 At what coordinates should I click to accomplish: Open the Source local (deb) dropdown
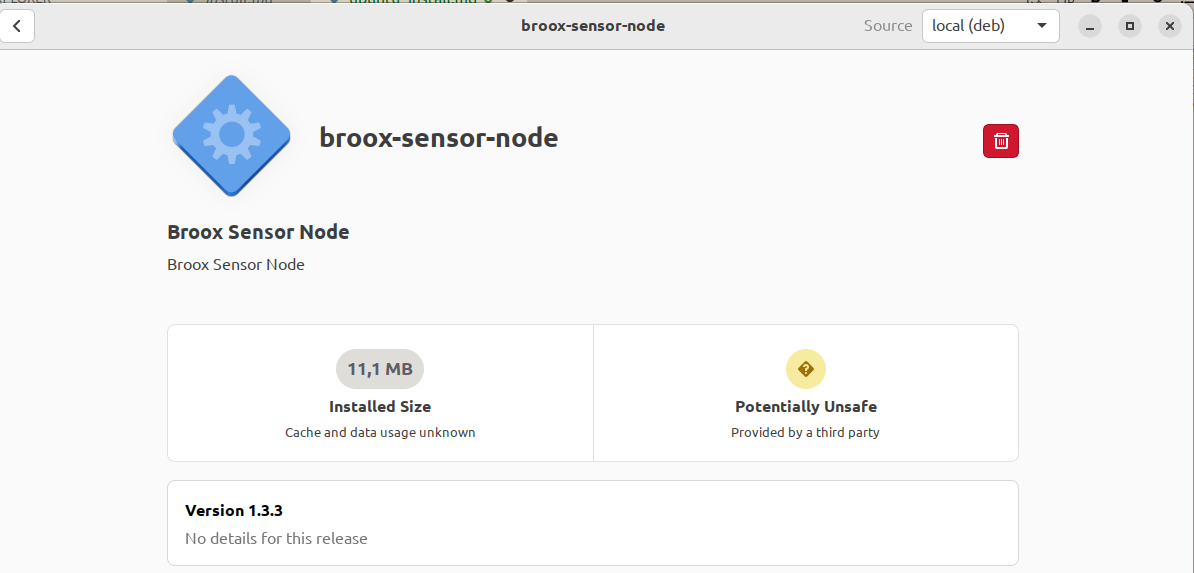point(991,26)
